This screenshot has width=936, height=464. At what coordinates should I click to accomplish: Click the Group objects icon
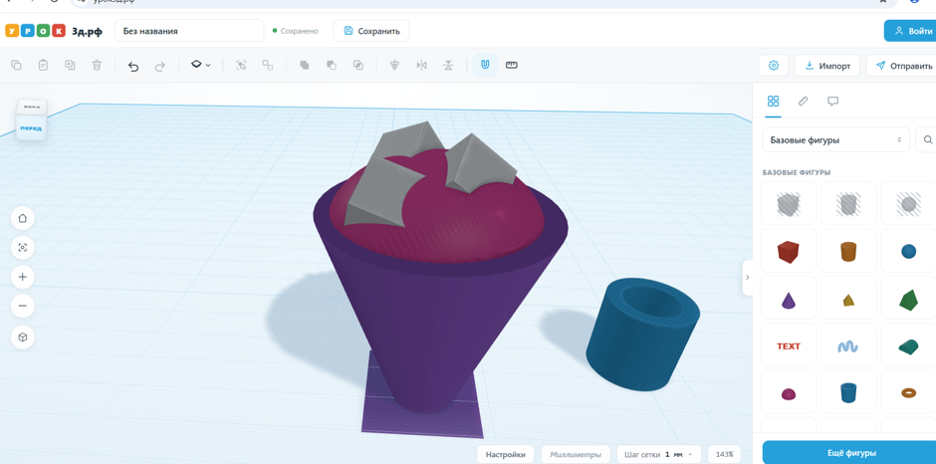[241, 65]
